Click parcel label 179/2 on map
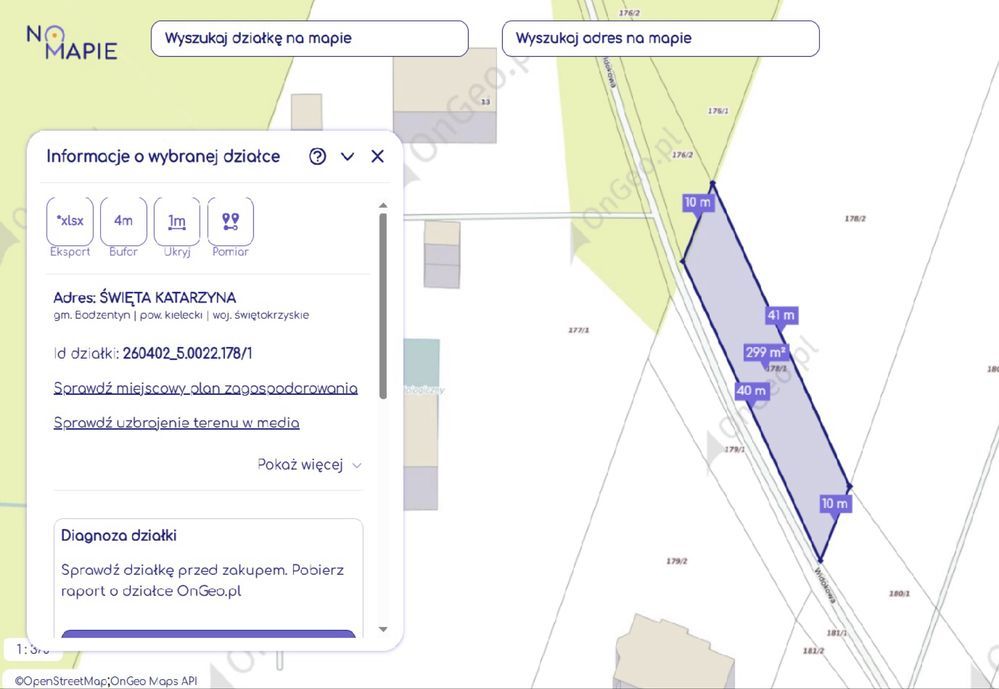Image resolution: width=999 pixels, height=689 pixels. [x=677, y=561]
